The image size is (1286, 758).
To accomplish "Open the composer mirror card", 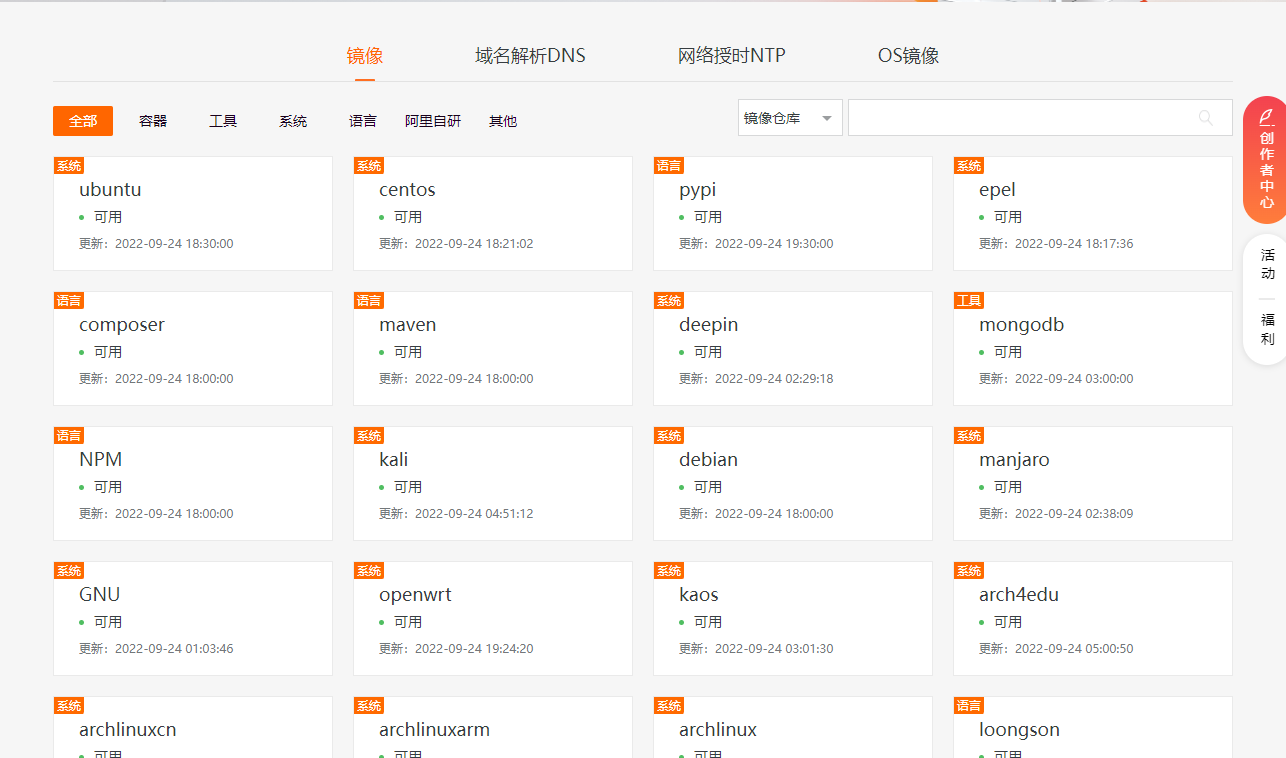I will 193,348.
